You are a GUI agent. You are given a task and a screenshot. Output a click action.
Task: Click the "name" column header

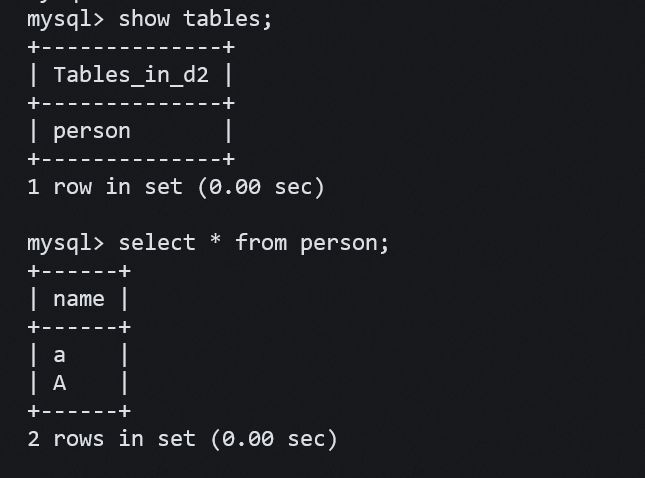point(79,299)
